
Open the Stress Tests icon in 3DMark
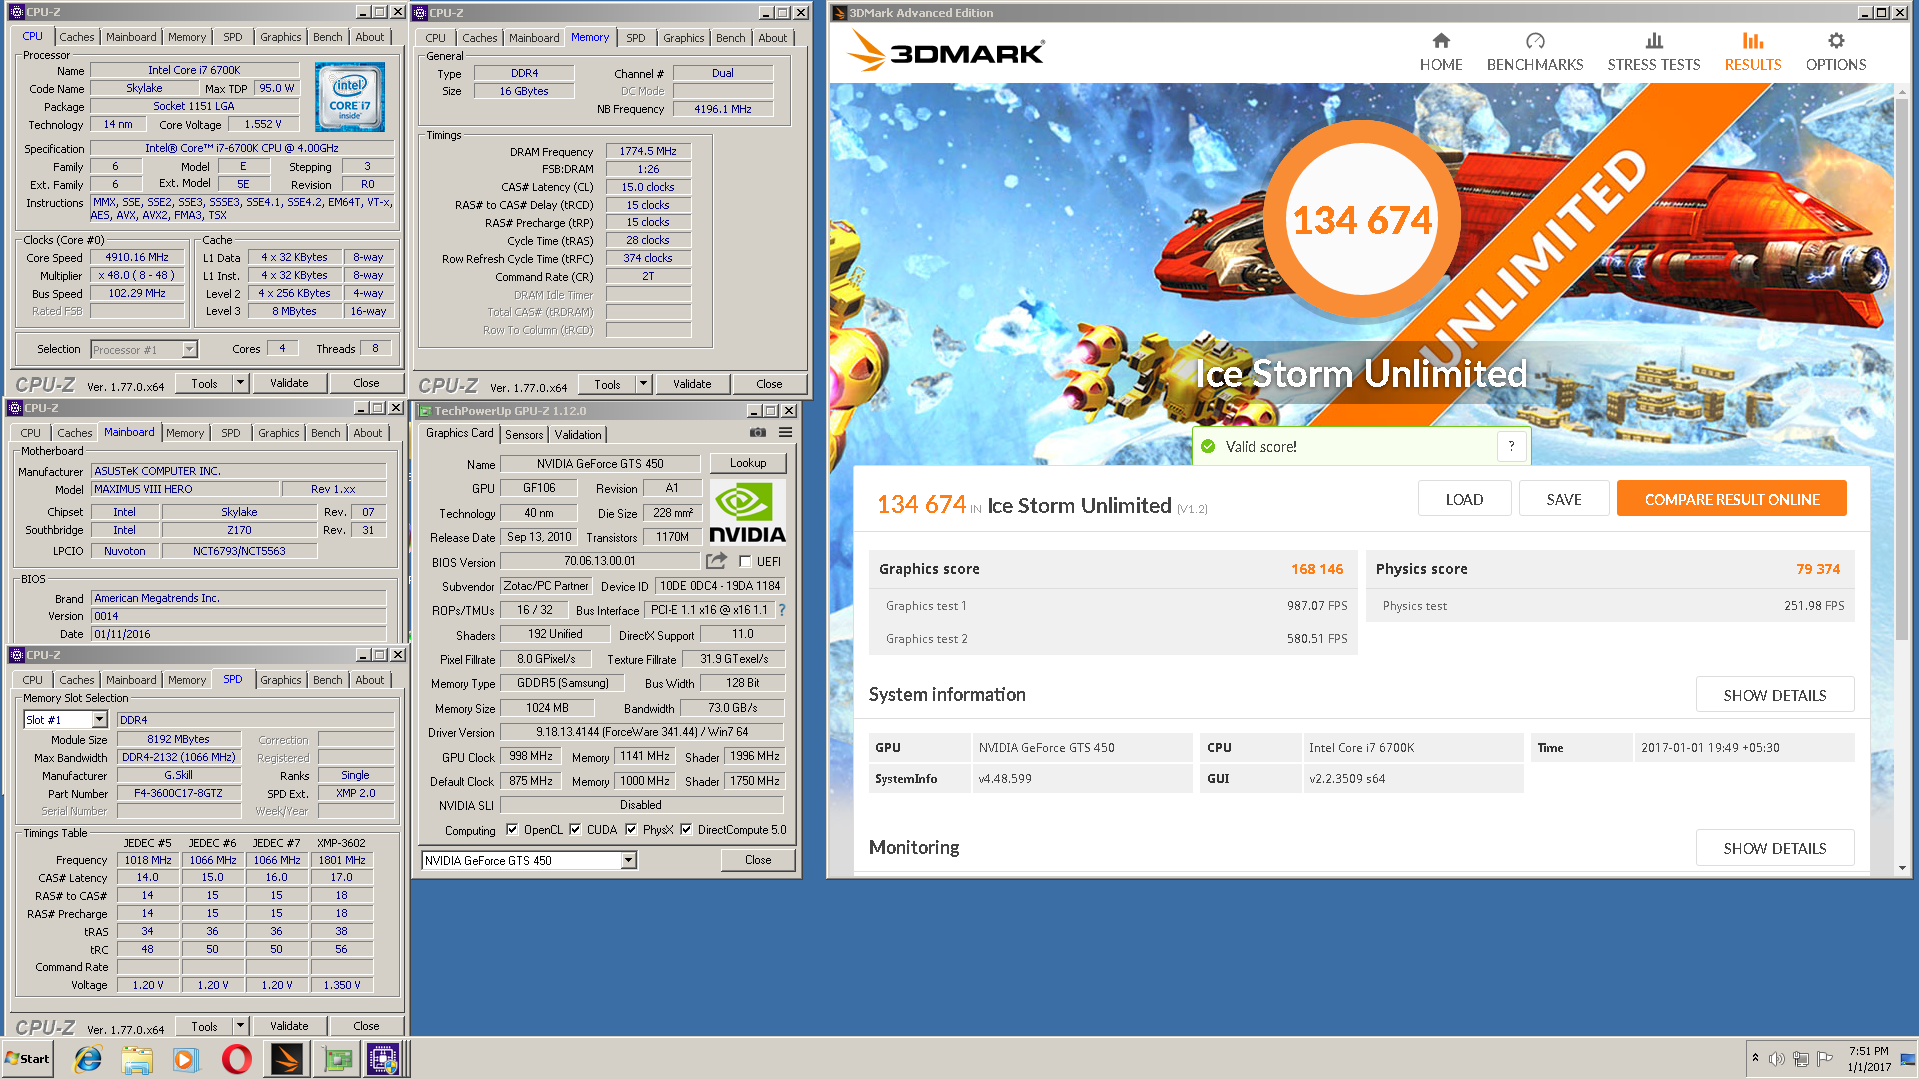click(1654, 41)
